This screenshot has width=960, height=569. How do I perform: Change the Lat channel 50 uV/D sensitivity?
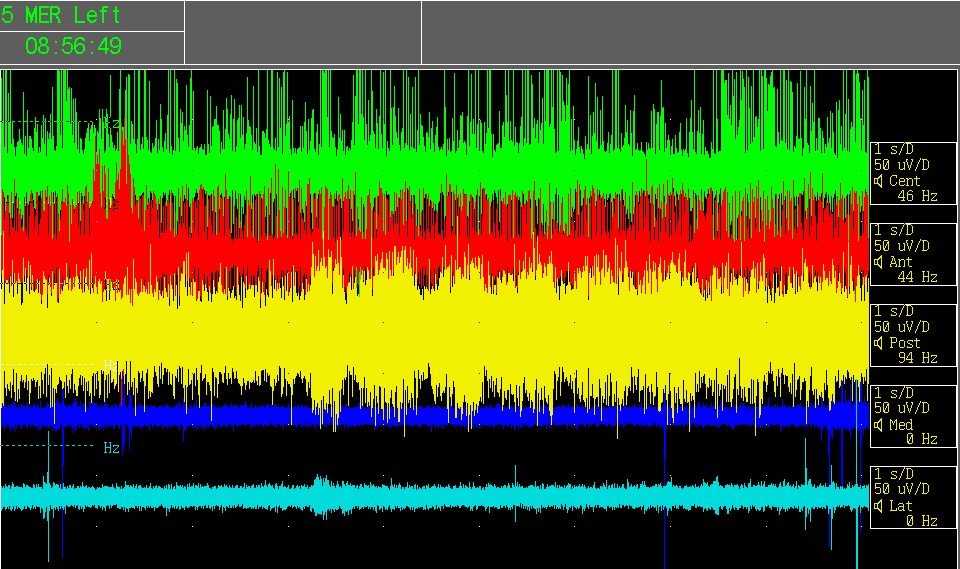tap(901, 489)
